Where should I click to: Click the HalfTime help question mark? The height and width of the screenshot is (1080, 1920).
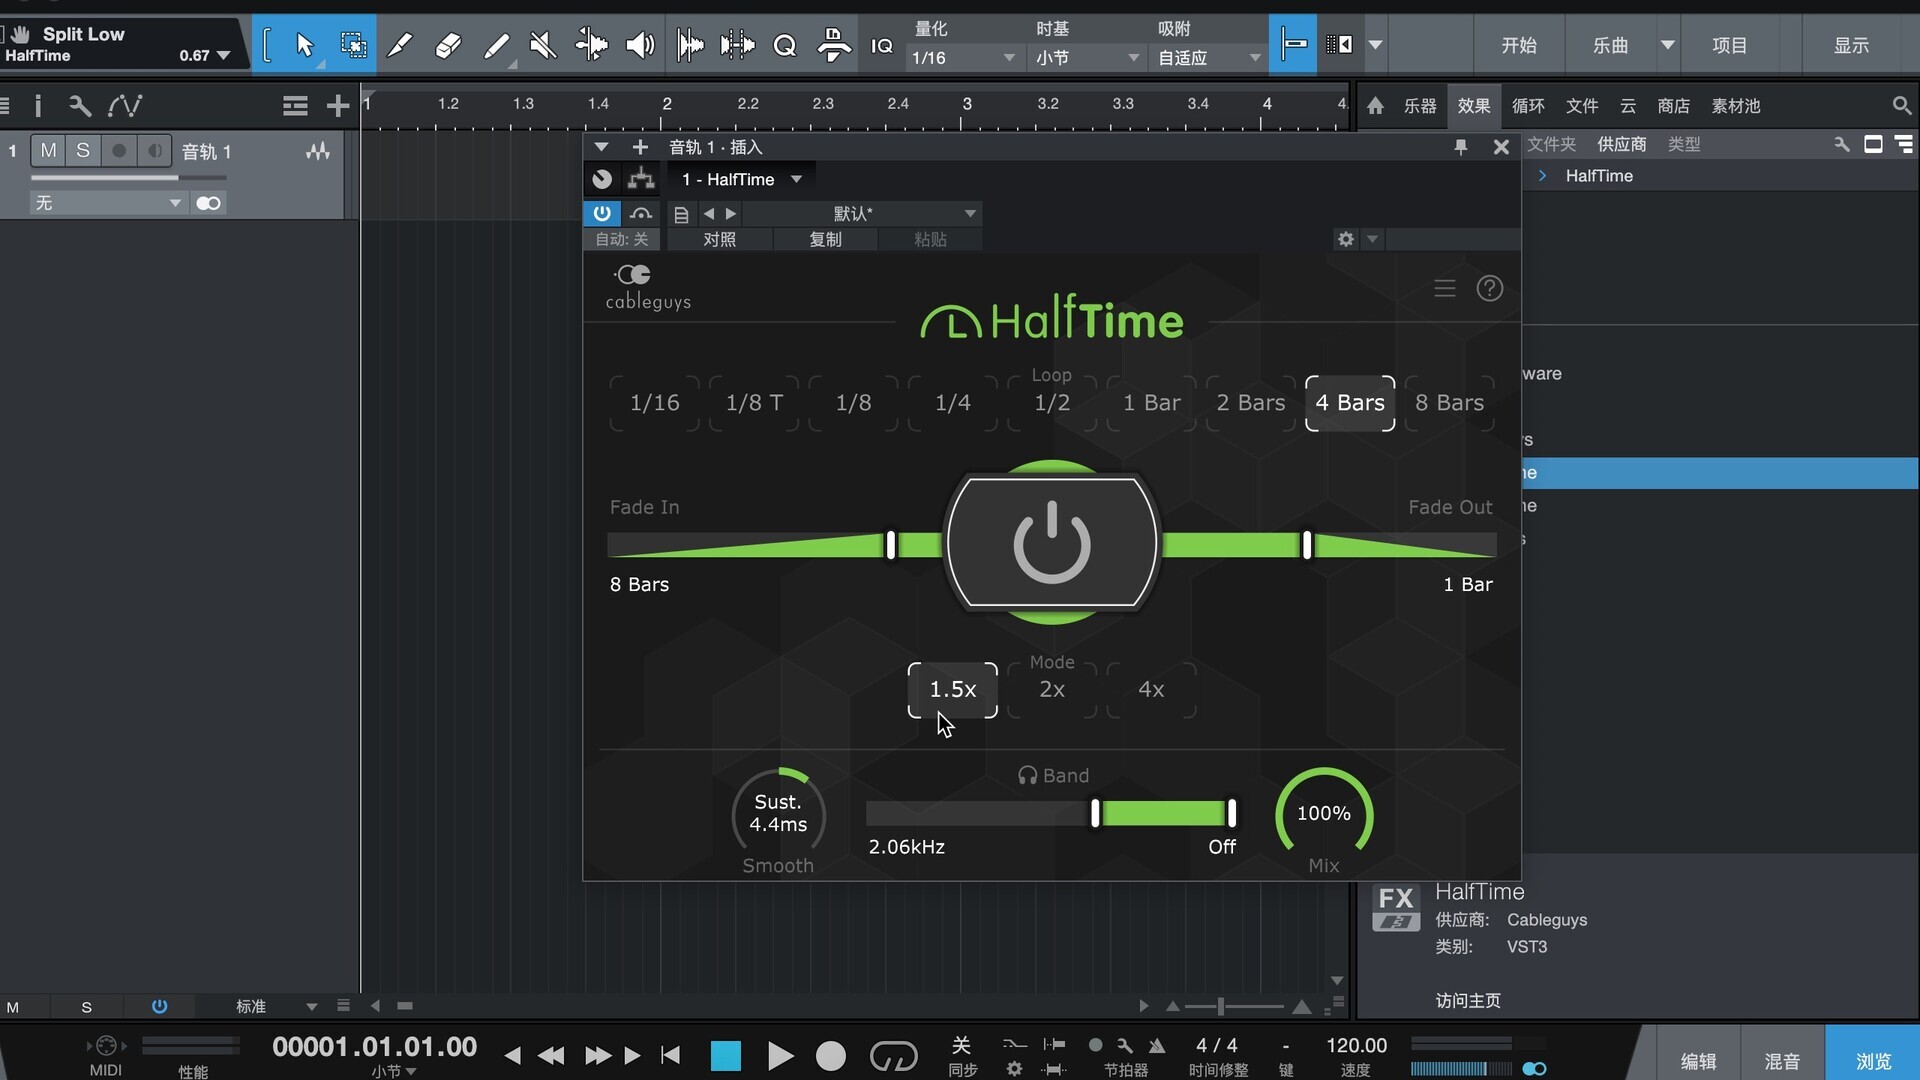click(1490, 289)
